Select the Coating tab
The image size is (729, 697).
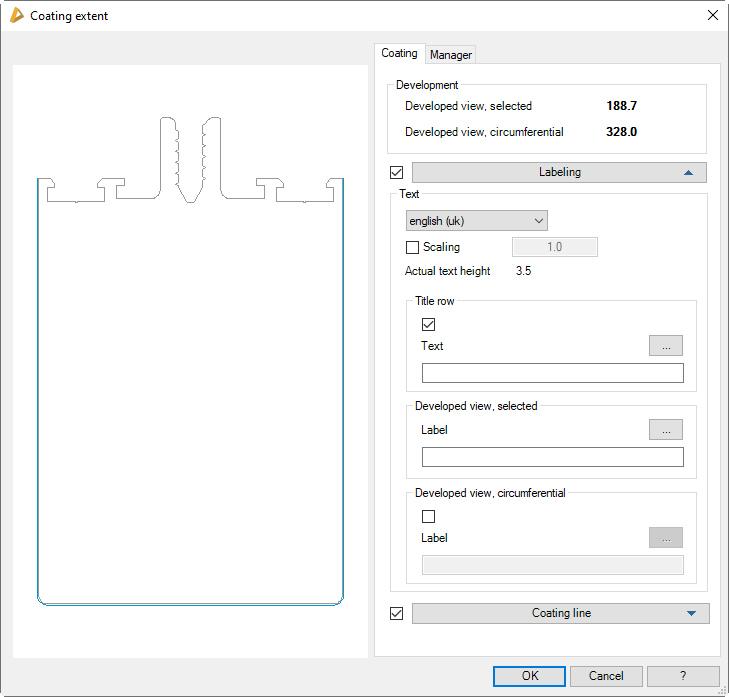(x=399, y=54)
